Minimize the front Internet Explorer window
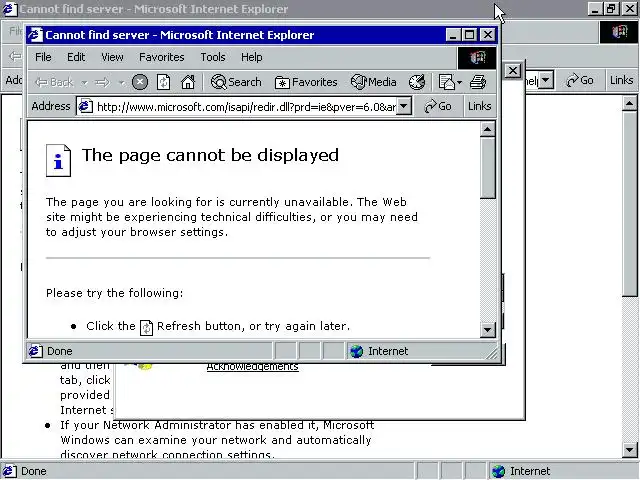The image size is (640, 480). coord(452,35)
